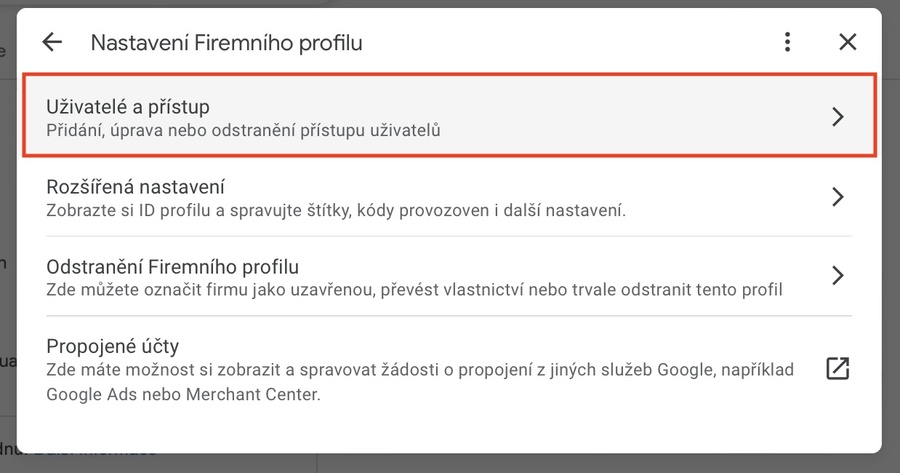900x473 pixels.
Task: Open the three-dot more options menu
Action: pyautogui.click(x=788, y=42)
